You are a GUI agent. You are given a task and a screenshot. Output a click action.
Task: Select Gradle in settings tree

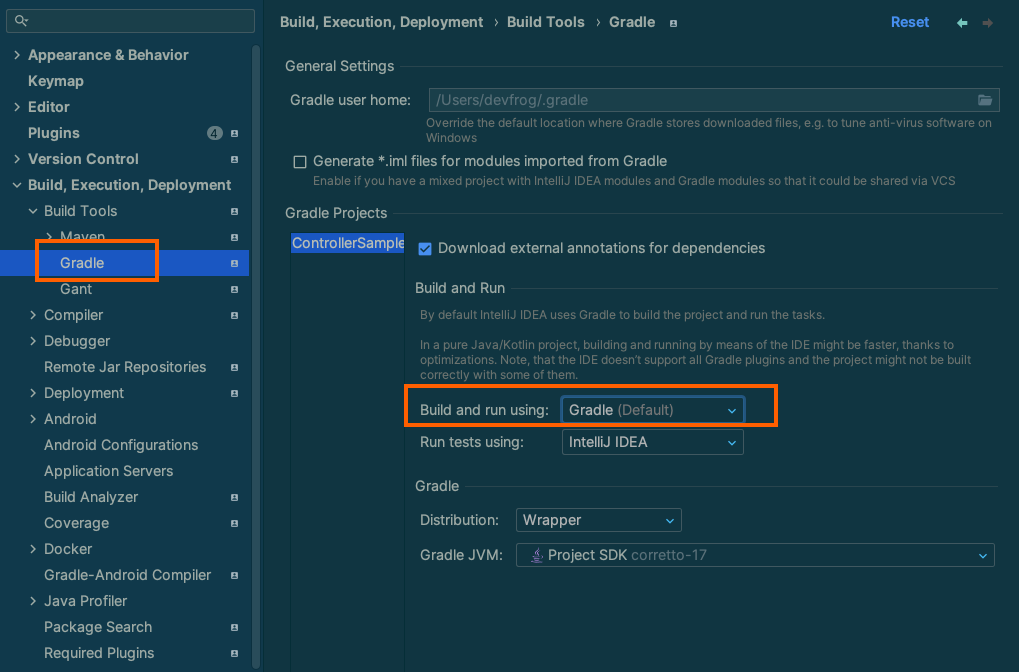click(x=82, y=263)
